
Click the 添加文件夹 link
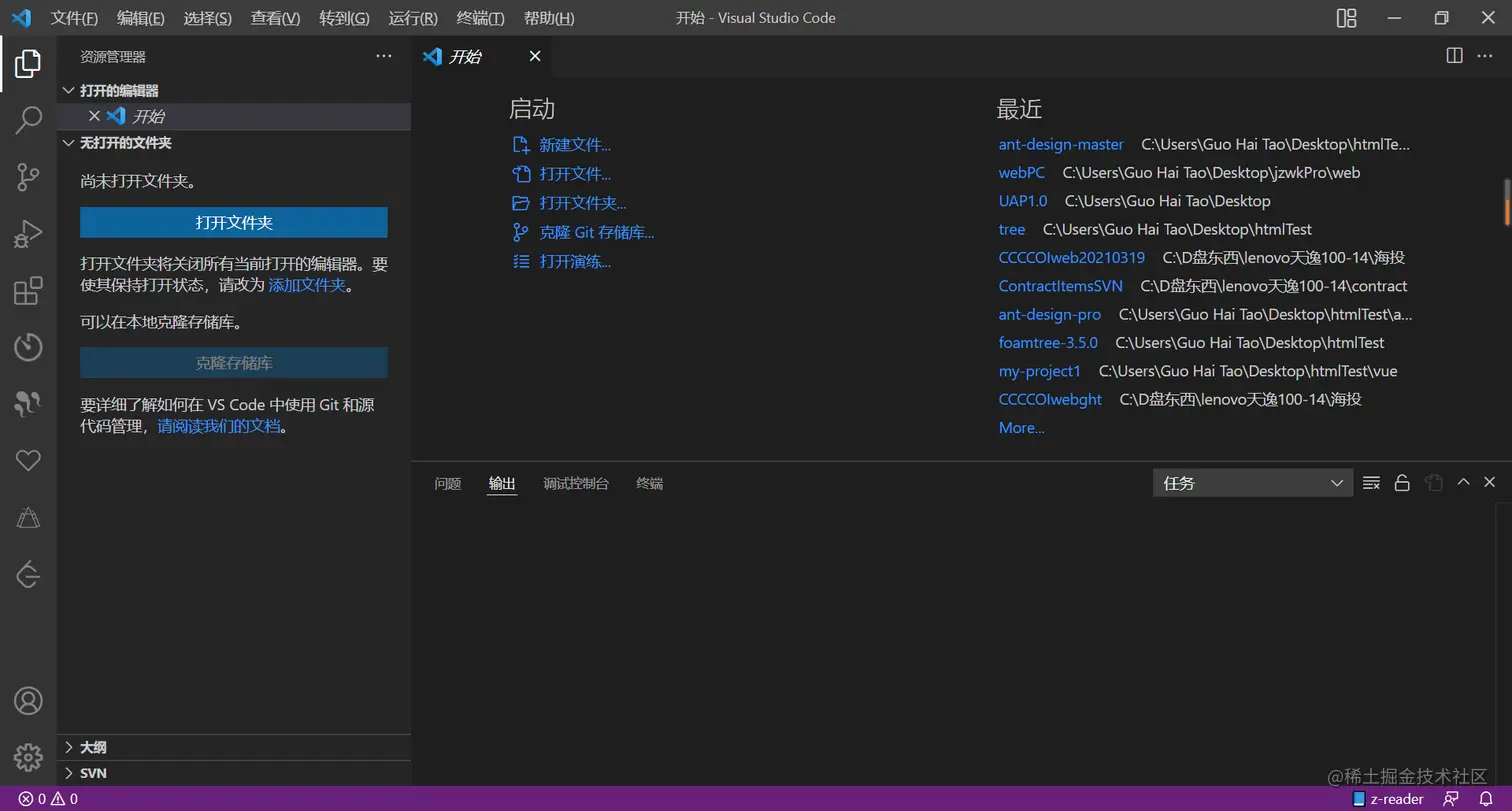point(307,285)
